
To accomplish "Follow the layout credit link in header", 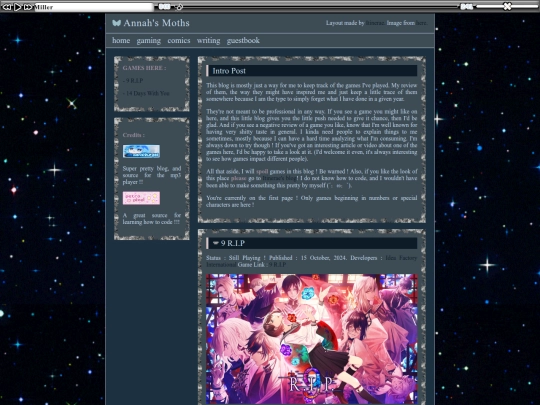I will 375,23.
